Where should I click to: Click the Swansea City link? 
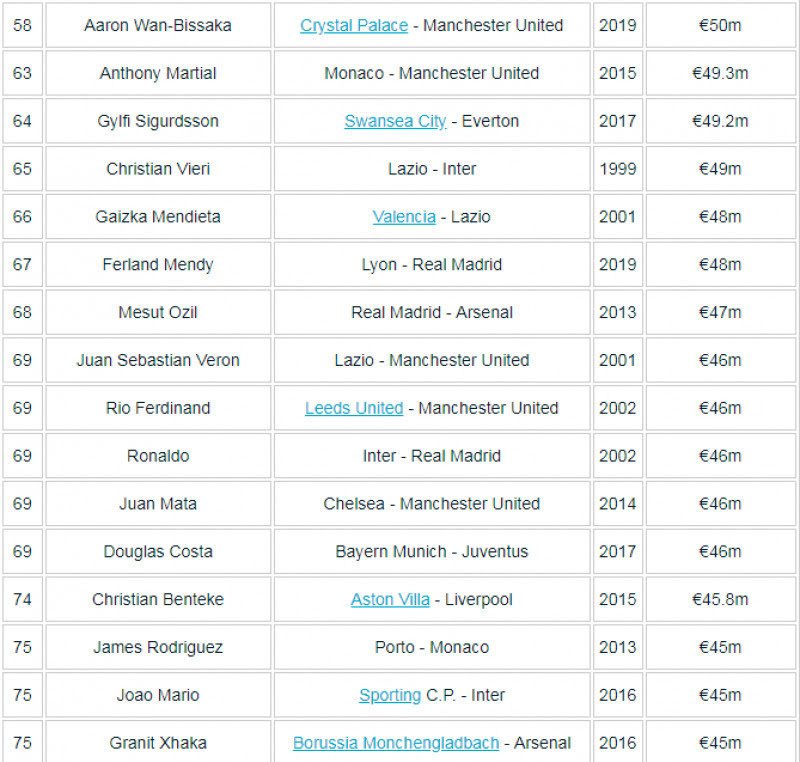click(x=395, y=121)
